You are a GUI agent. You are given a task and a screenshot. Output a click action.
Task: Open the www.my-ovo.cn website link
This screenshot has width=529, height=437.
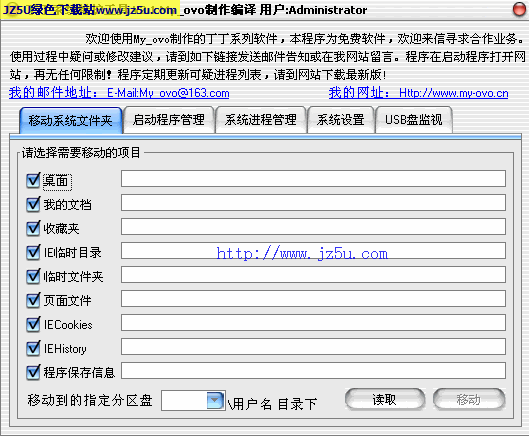point(418,93)
